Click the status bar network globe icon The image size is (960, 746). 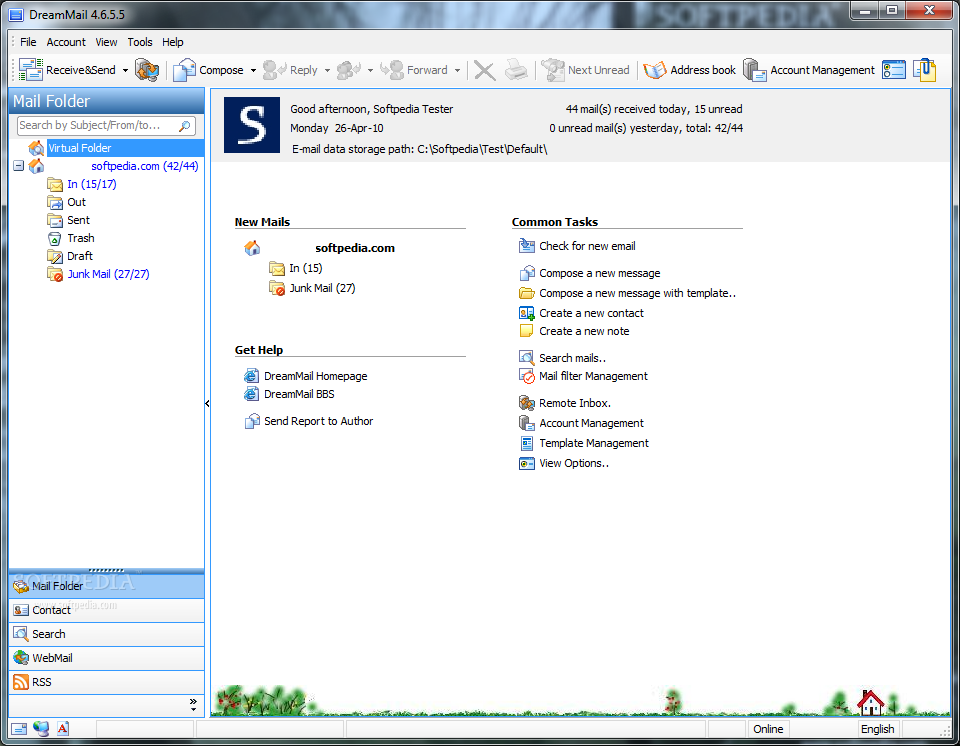pos(41,728)
